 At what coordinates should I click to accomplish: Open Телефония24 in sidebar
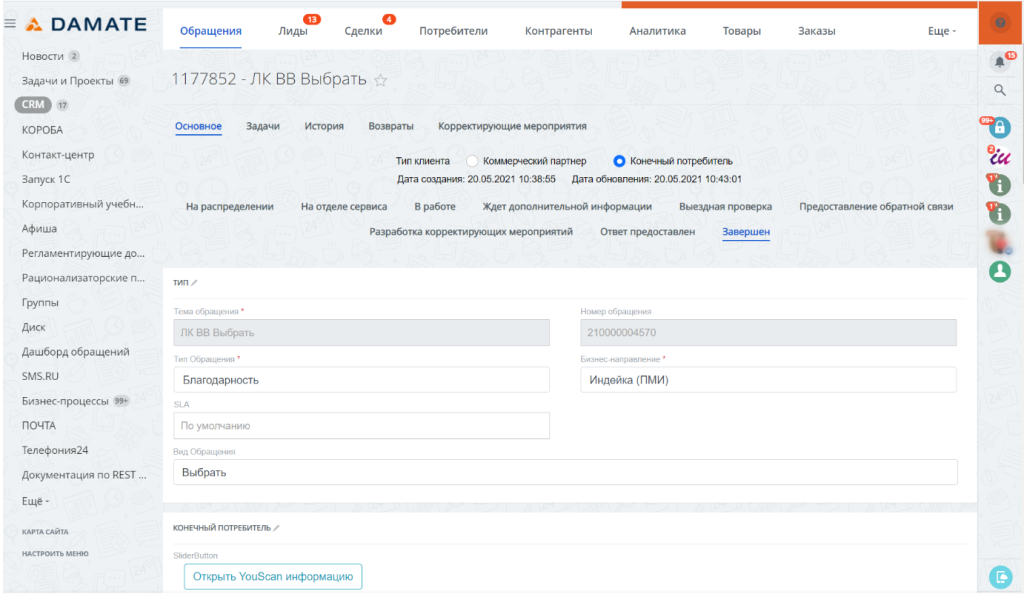[x=55, y=450]
